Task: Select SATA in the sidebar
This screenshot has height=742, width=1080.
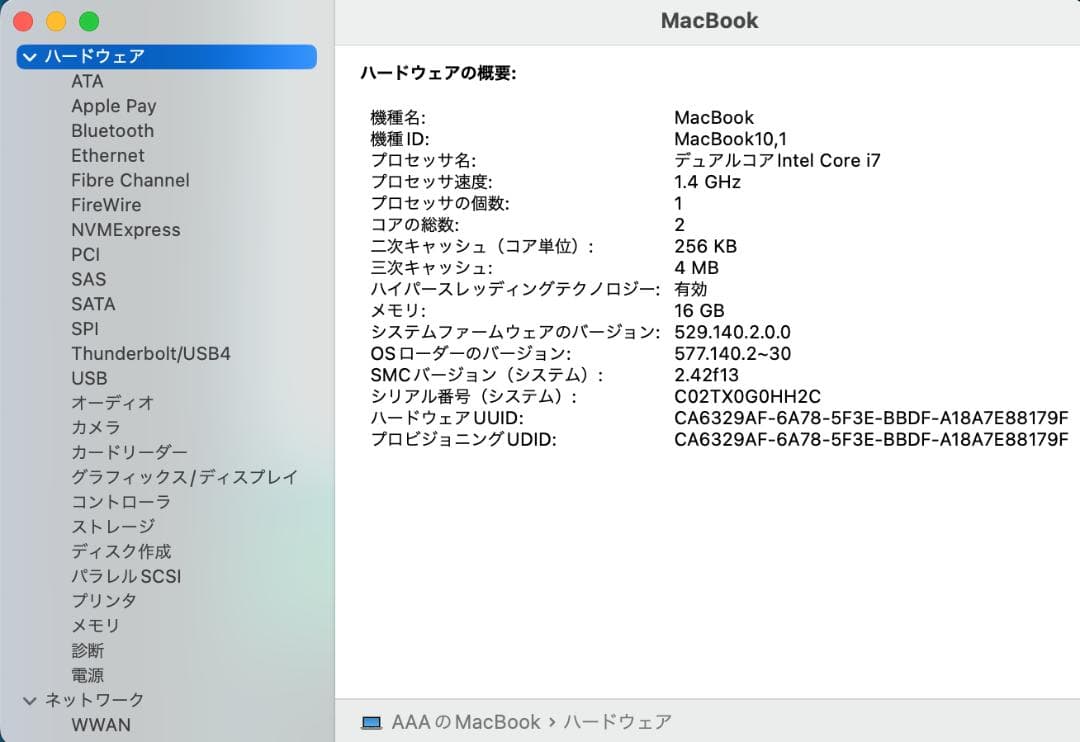Action: [93, 305]
